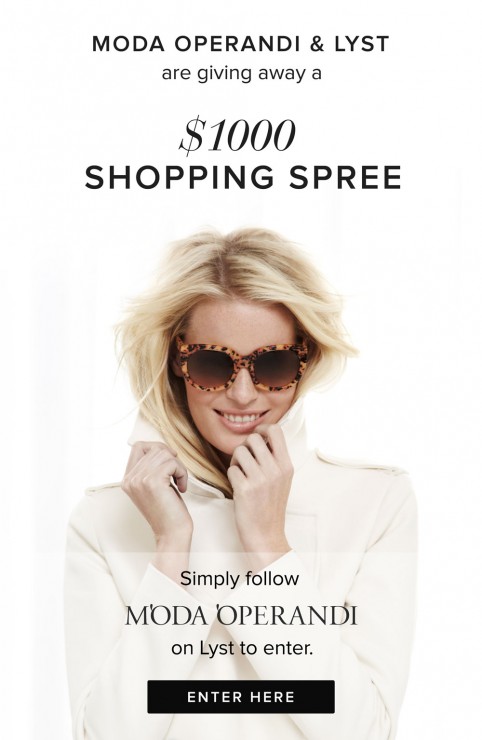Select the 'are giving away a' subtitle
The image size is (482, 740).
241,74
